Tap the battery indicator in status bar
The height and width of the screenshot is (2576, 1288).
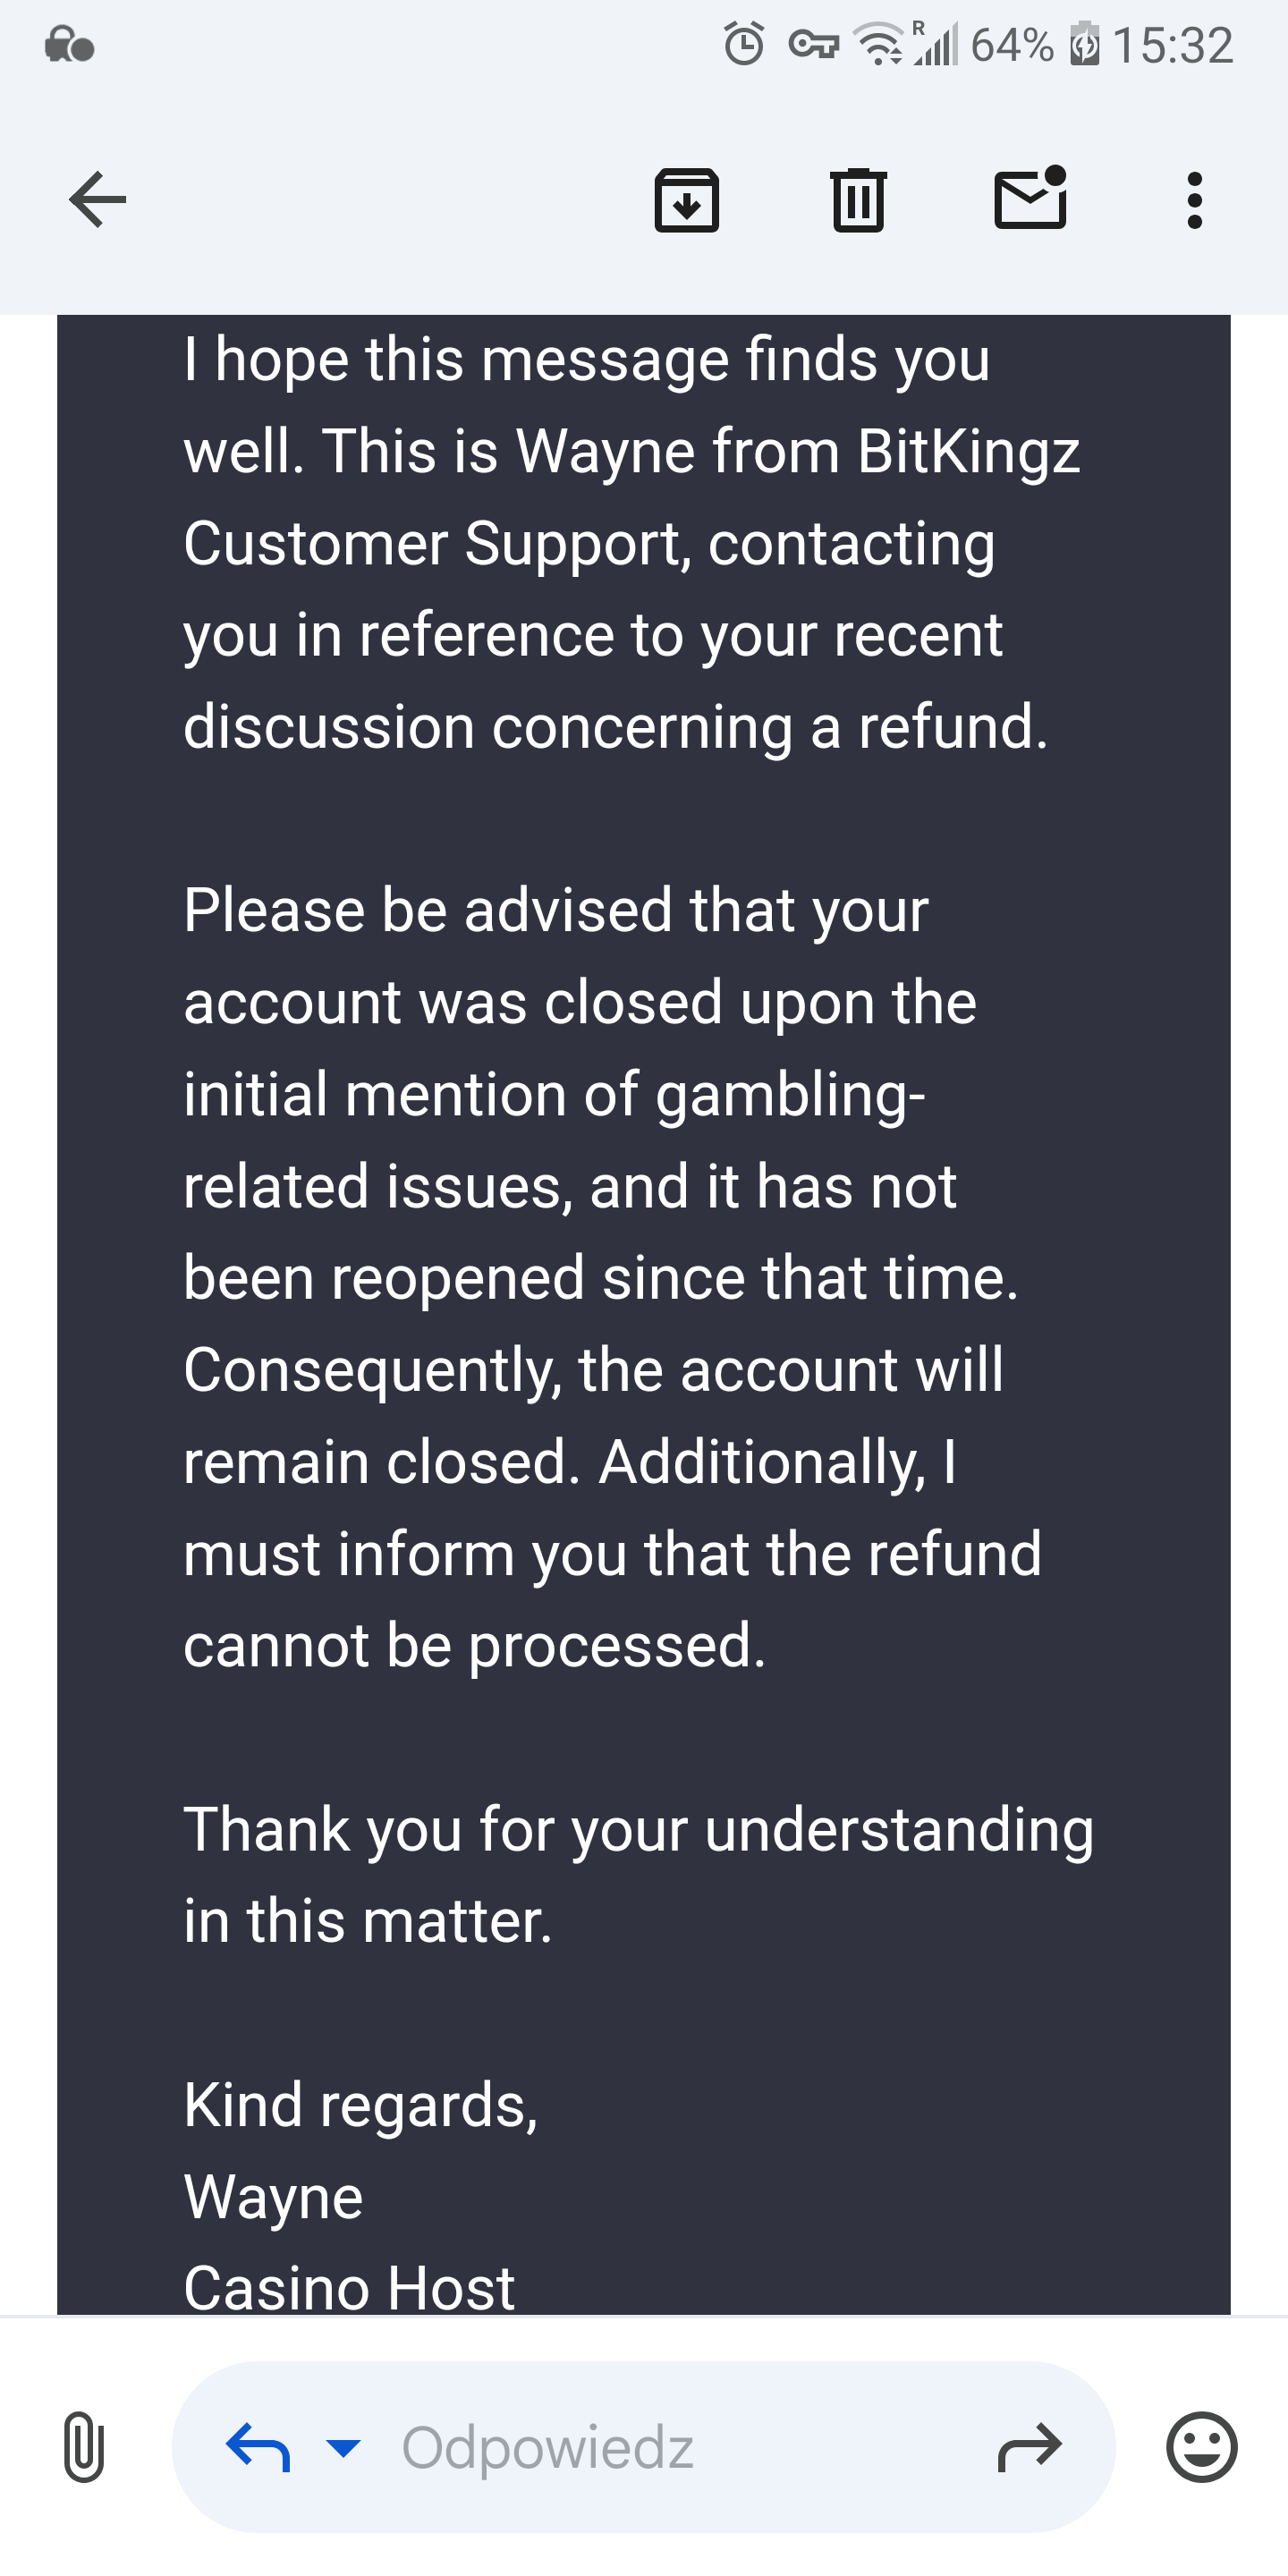pyautogui.click(x=1084, y=45)
